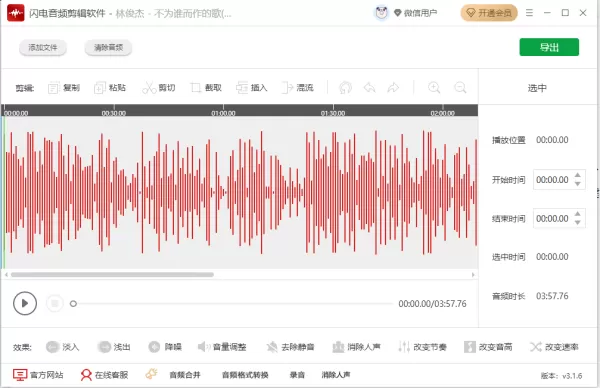Click the app logo icon in title bar
600x388 pixels.
click(x=16, y=13)
